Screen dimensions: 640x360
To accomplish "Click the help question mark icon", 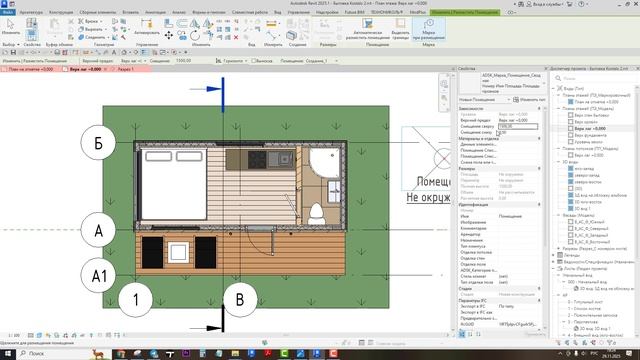I will [x=581, y=4].
